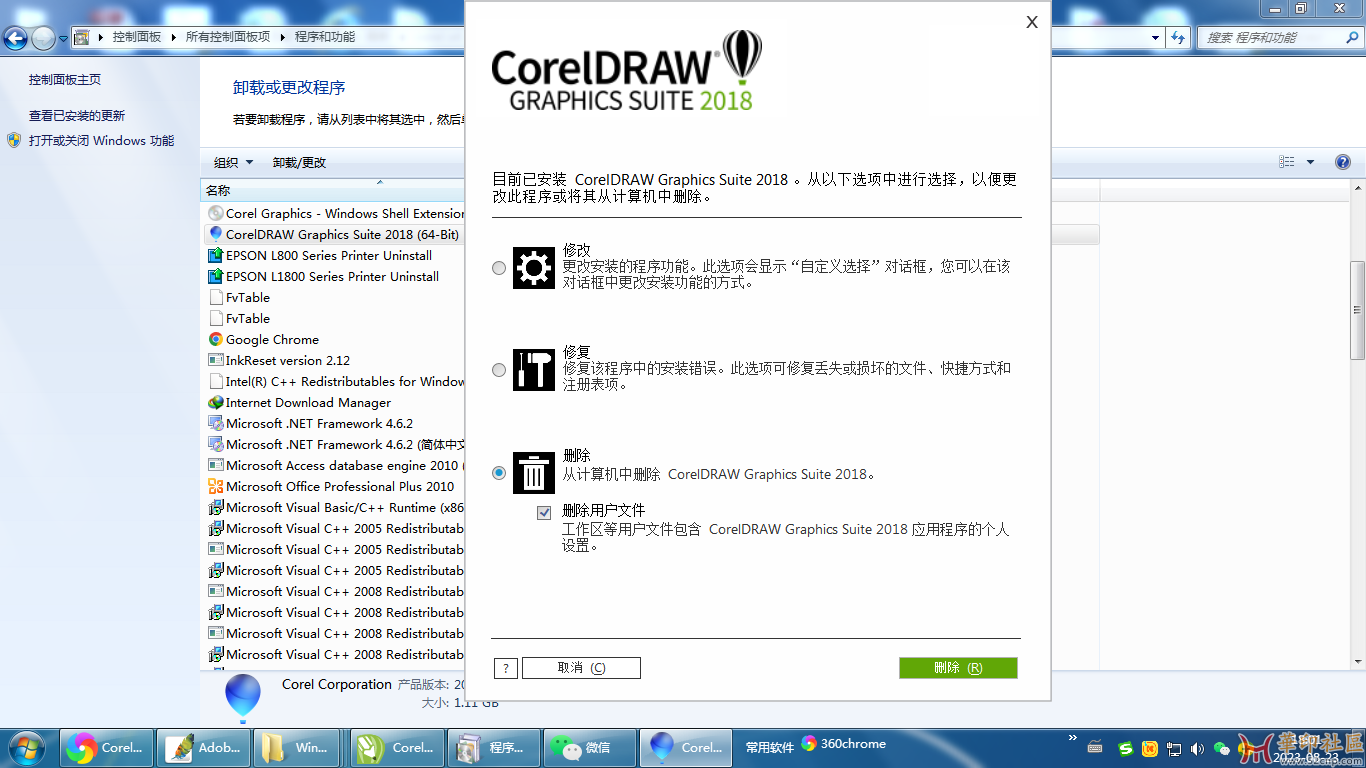Image resolution: width=1366 pixels, height=768 pixels.
Task: Select the 修复 (Repair) radio button
Action: click(499, 370)
